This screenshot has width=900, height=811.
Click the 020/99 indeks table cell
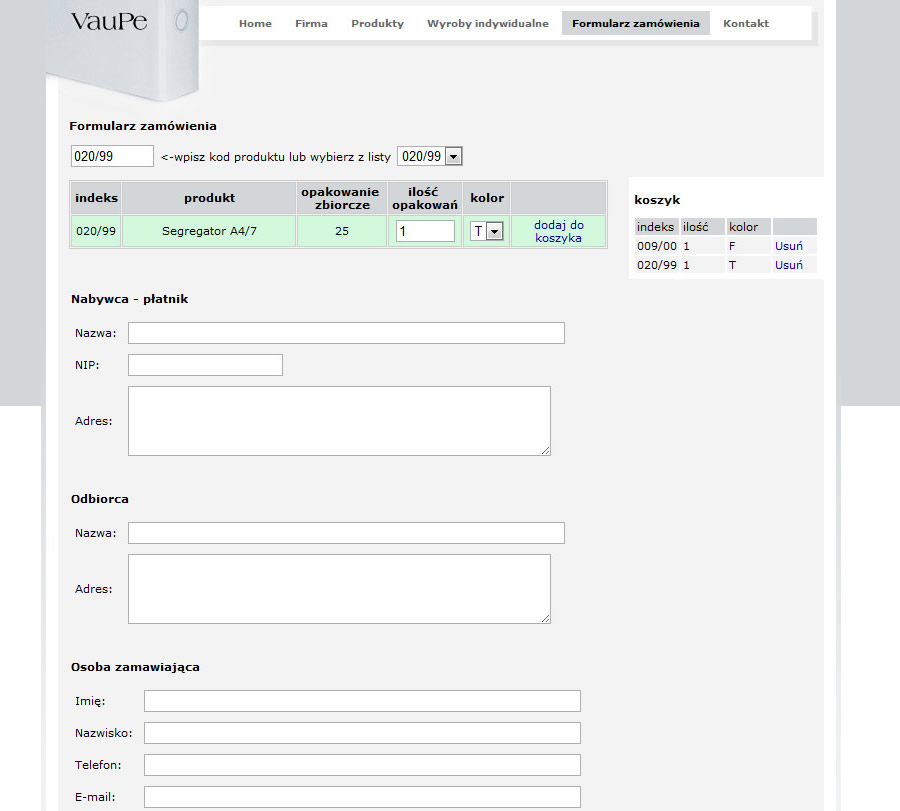point(96,231)
